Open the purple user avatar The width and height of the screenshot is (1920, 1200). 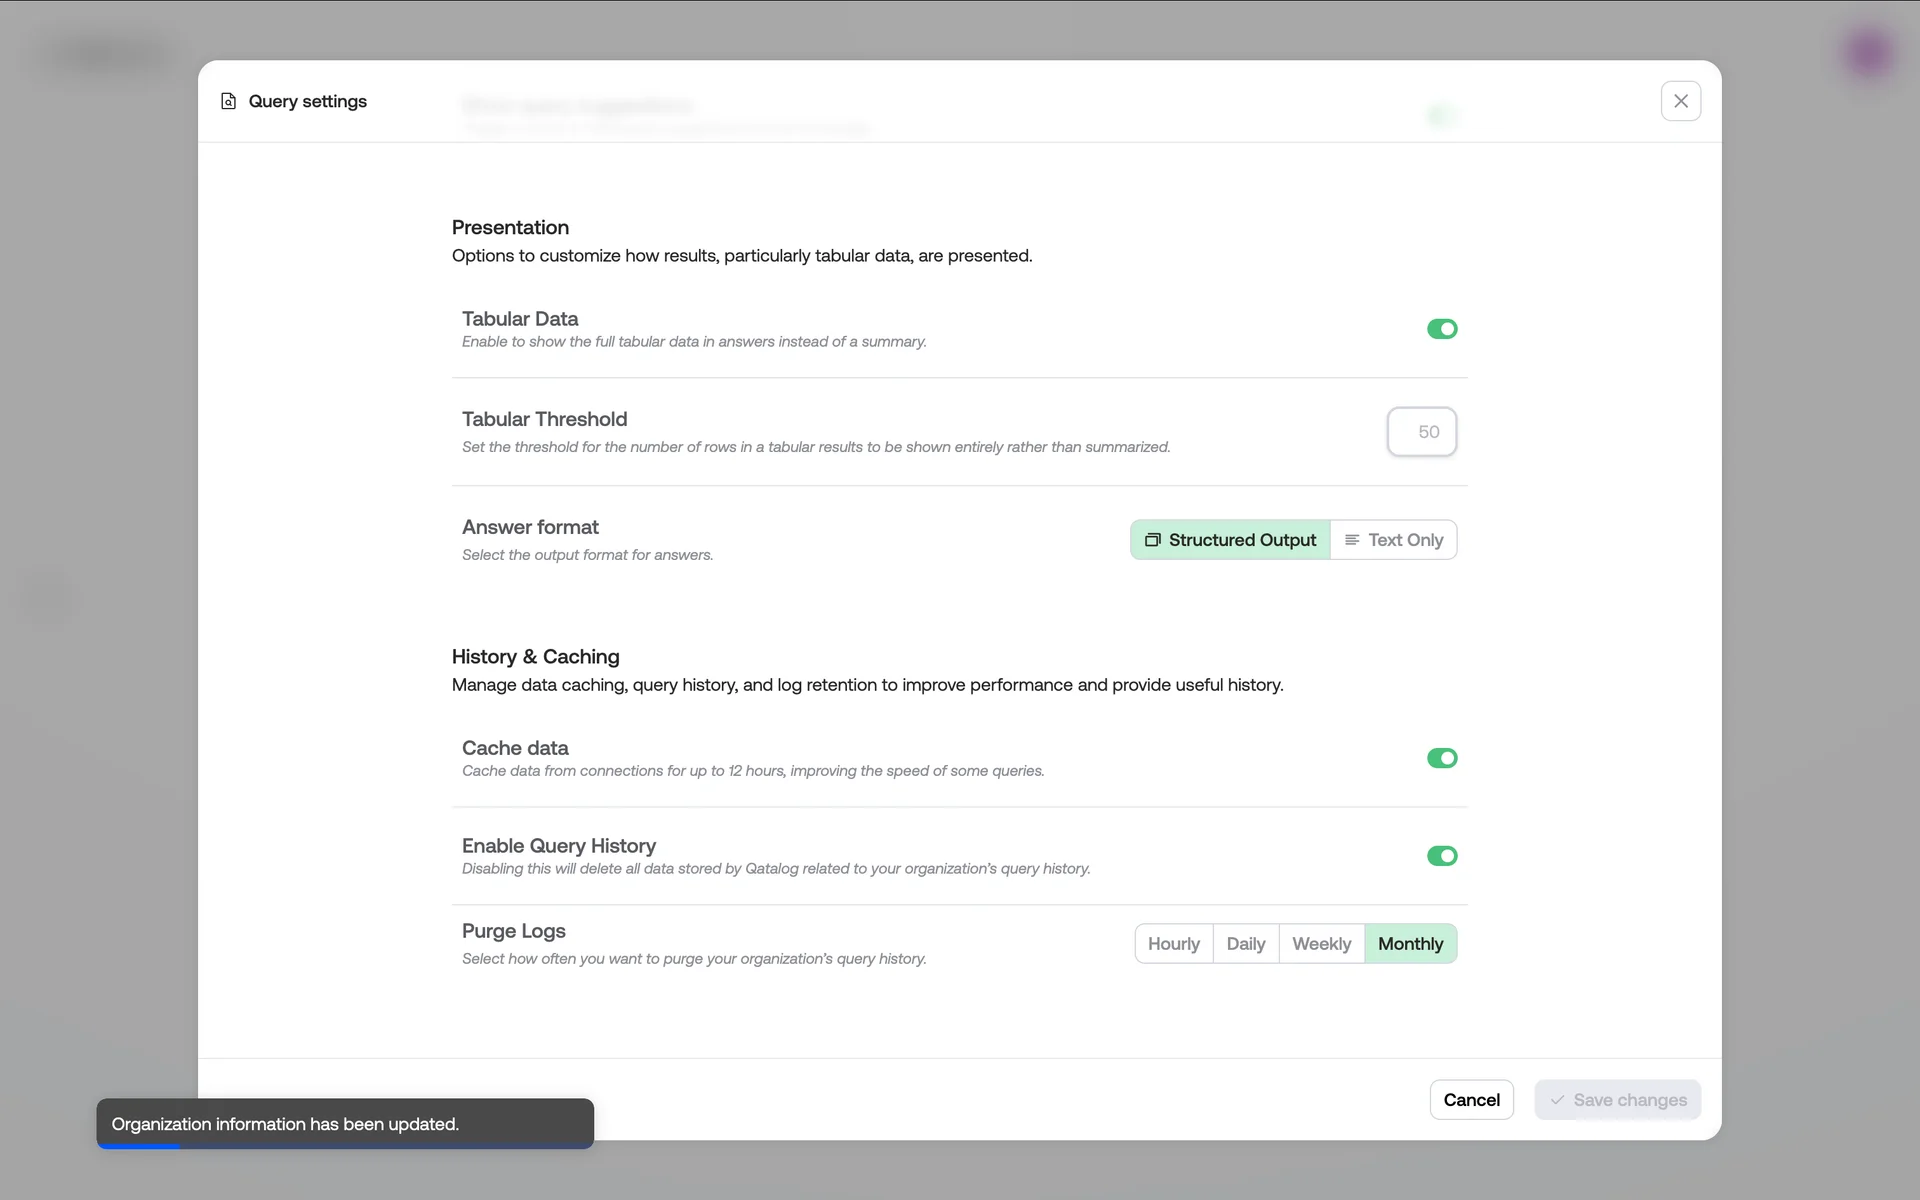click(x=1868, y=53)
